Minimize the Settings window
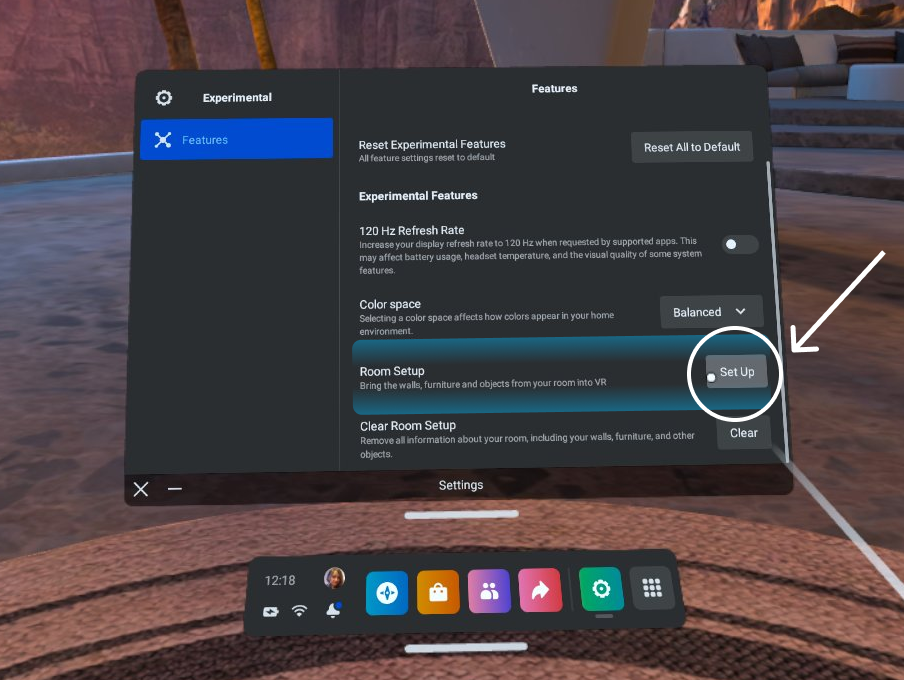 [175, 489]
